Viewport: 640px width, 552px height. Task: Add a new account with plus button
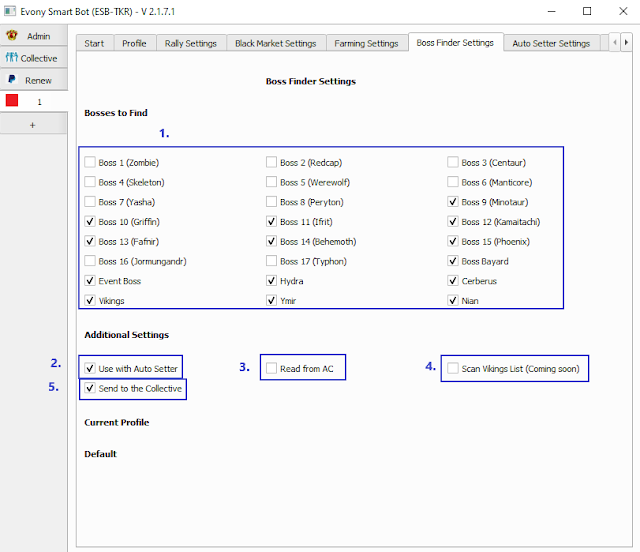tap(33, 125)
